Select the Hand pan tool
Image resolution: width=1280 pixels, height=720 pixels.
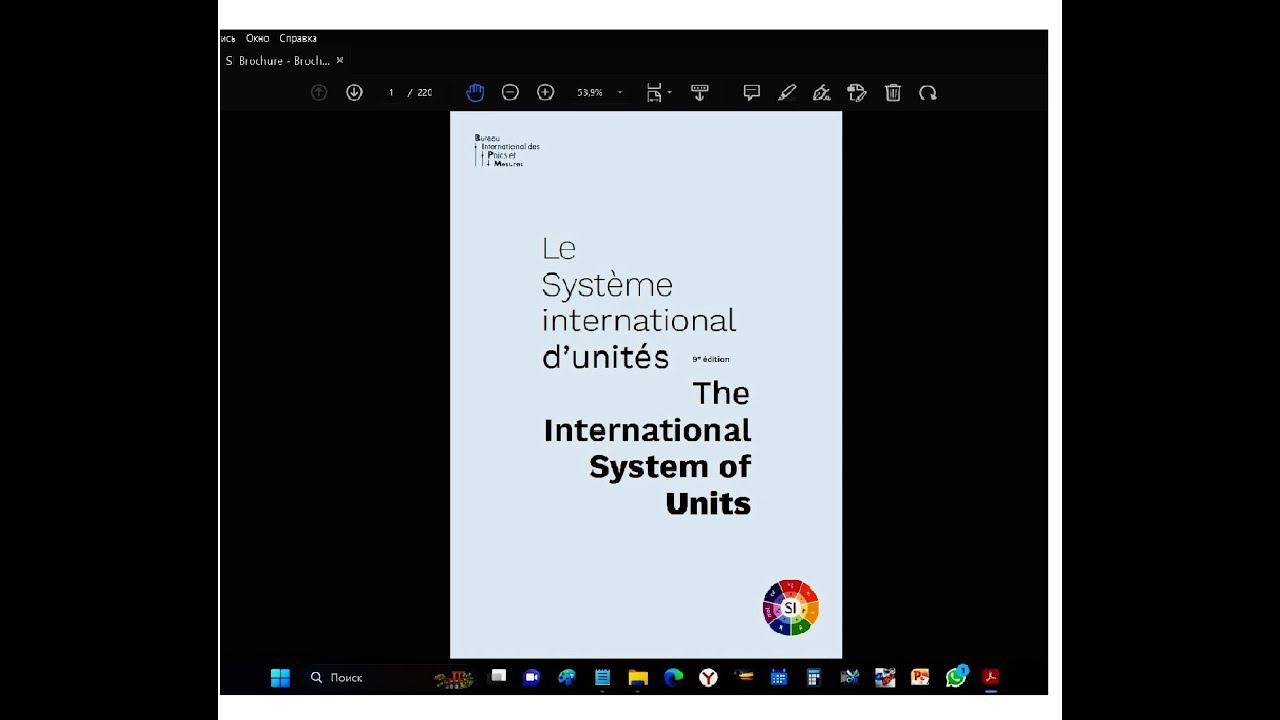pos(475,92)
